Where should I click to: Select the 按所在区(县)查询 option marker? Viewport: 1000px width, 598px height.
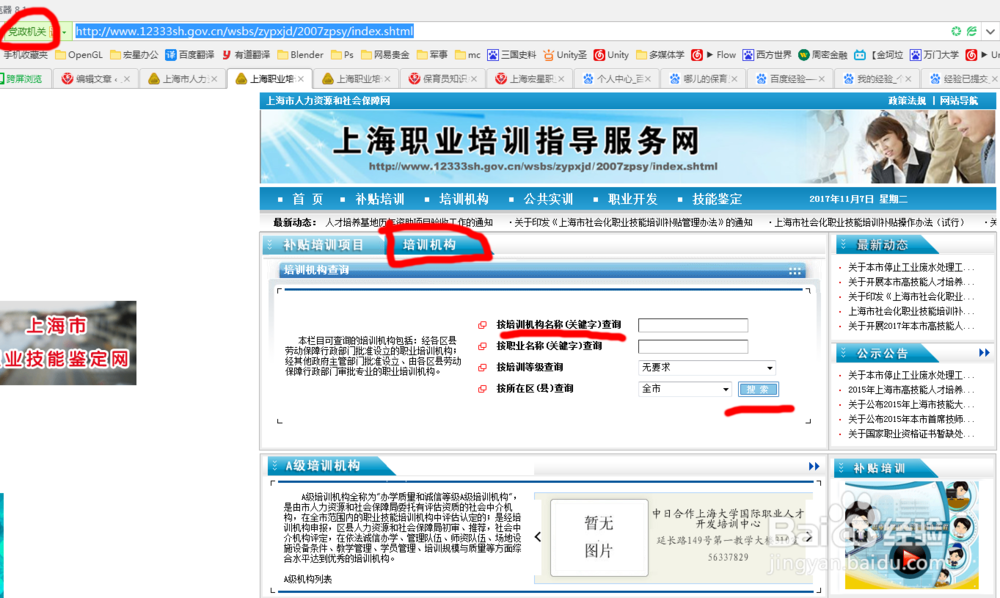[x=481, y=389]
